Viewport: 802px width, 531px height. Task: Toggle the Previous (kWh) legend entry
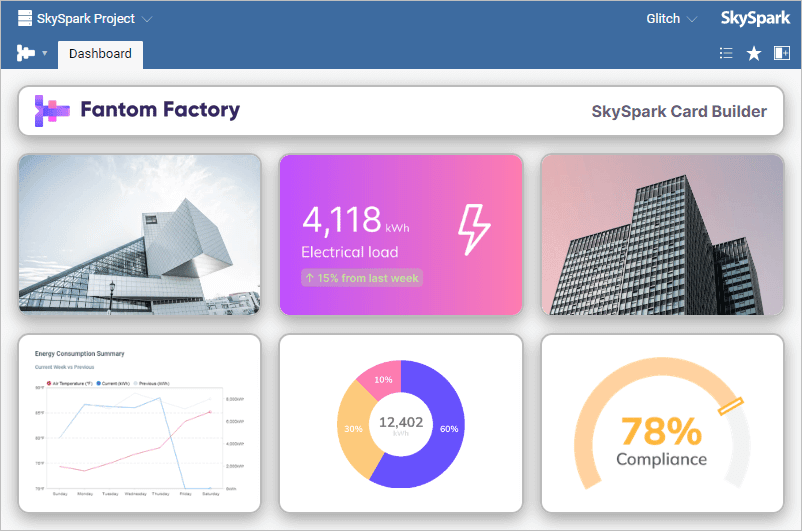[151, 383]
